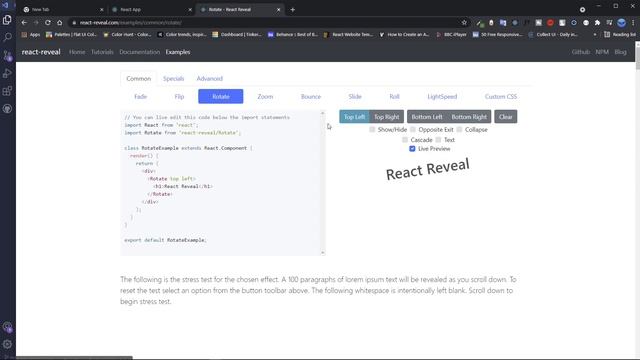Screen dimensions: 640x360
Task: Enable the Text checkbox
Action: [438, 140]
